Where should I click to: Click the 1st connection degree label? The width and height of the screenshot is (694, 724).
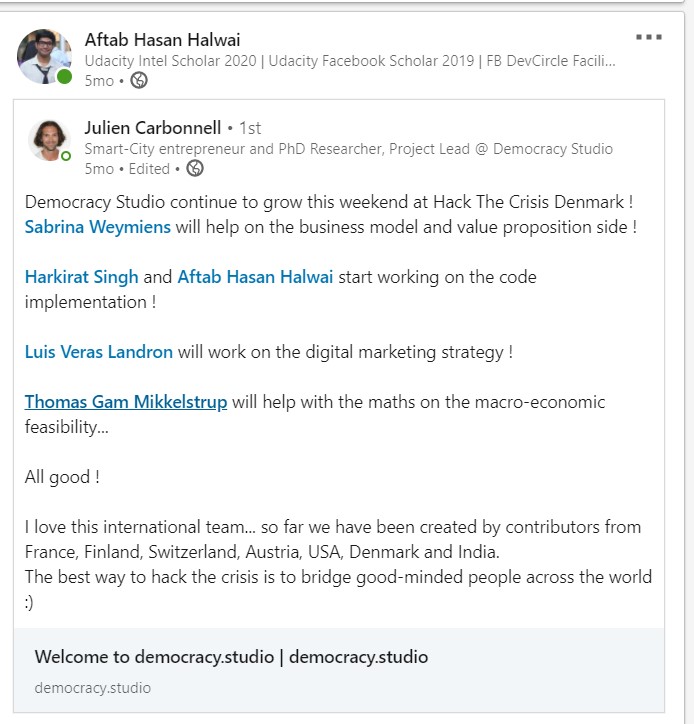pos(250,128)
